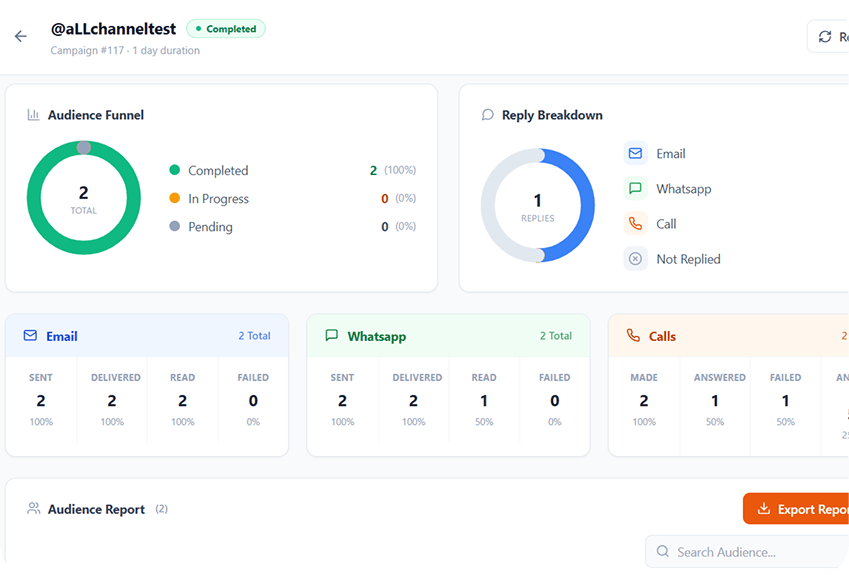Click the Reply Breakdown speech bubble icon
849x575 pixels.
pos(487,115)
